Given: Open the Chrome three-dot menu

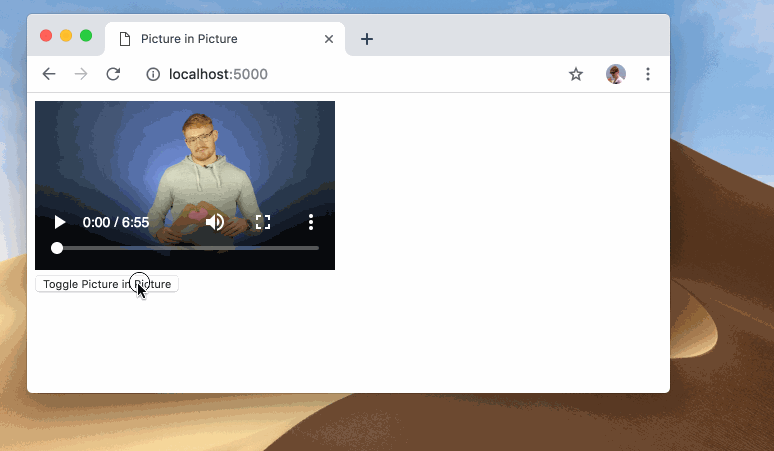Looking at the screenshot, I should (648, 74).
